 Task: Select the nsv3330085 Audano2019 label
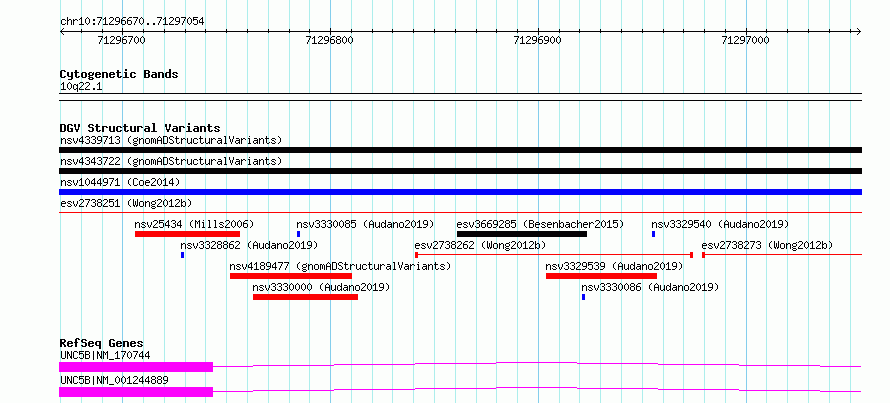point(365,224)
